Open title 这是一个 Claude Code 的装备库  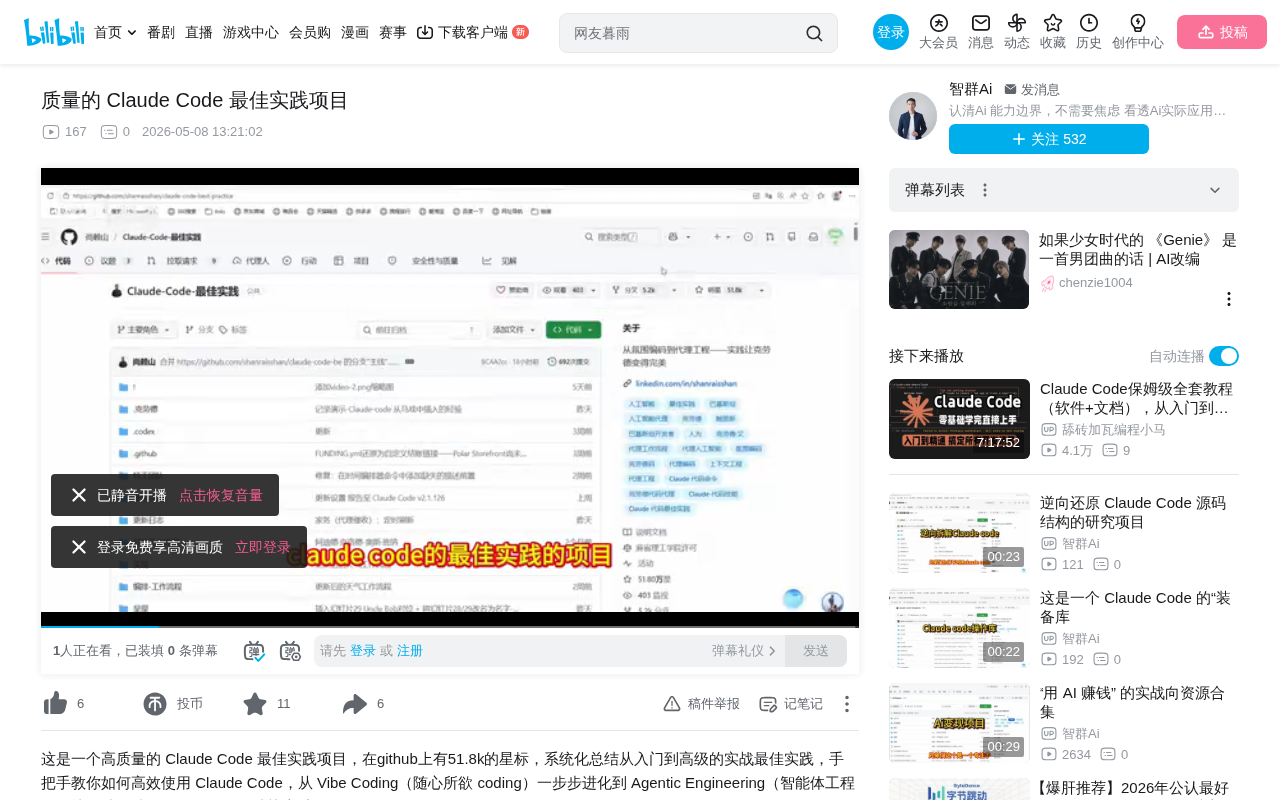1135,607
